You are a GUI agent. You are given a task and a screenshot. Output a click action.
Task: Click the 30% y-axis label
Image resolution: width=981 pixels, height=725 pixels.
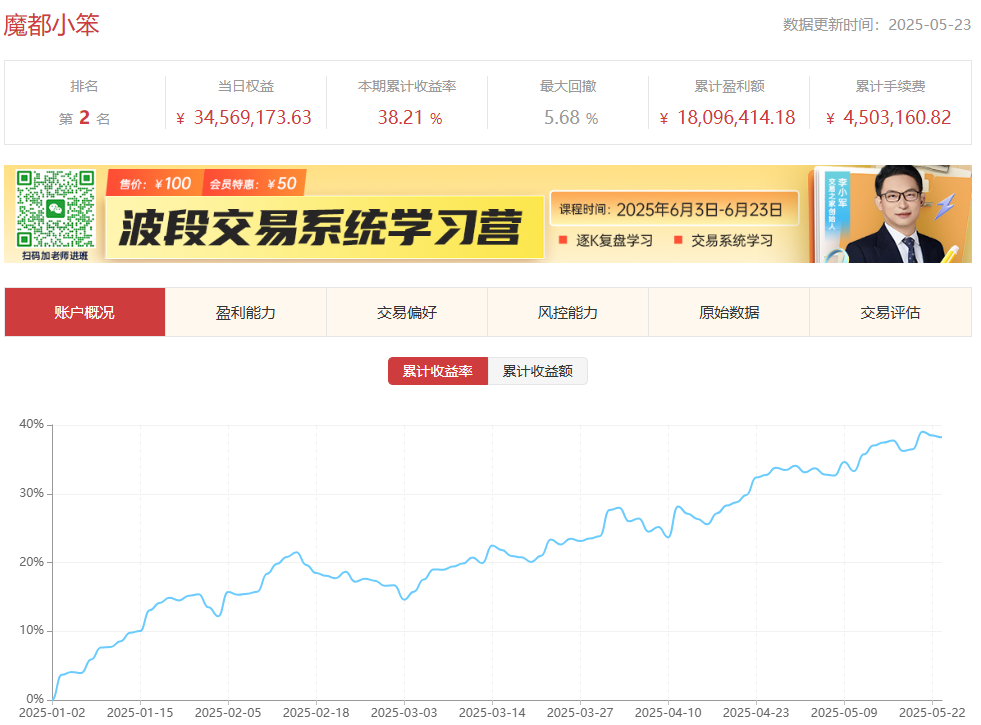pos(31,493)
